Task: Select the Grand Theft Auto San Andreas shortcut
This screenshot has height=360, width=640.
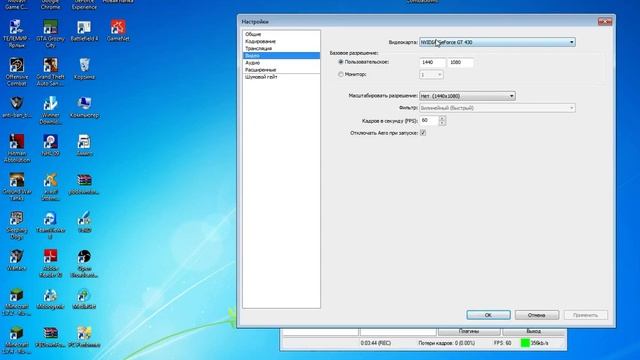Action: pos(50,72)
